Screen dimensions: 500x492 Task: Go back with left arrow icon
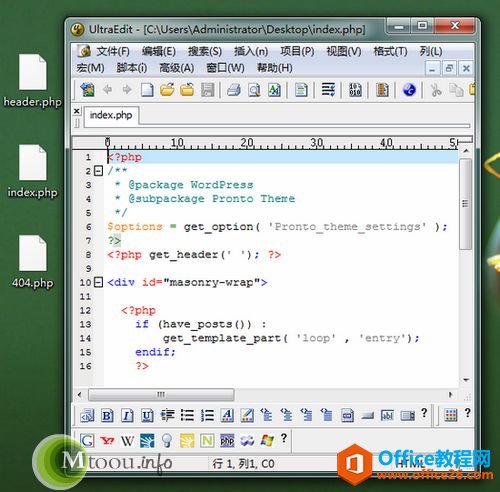coord(107,89)
